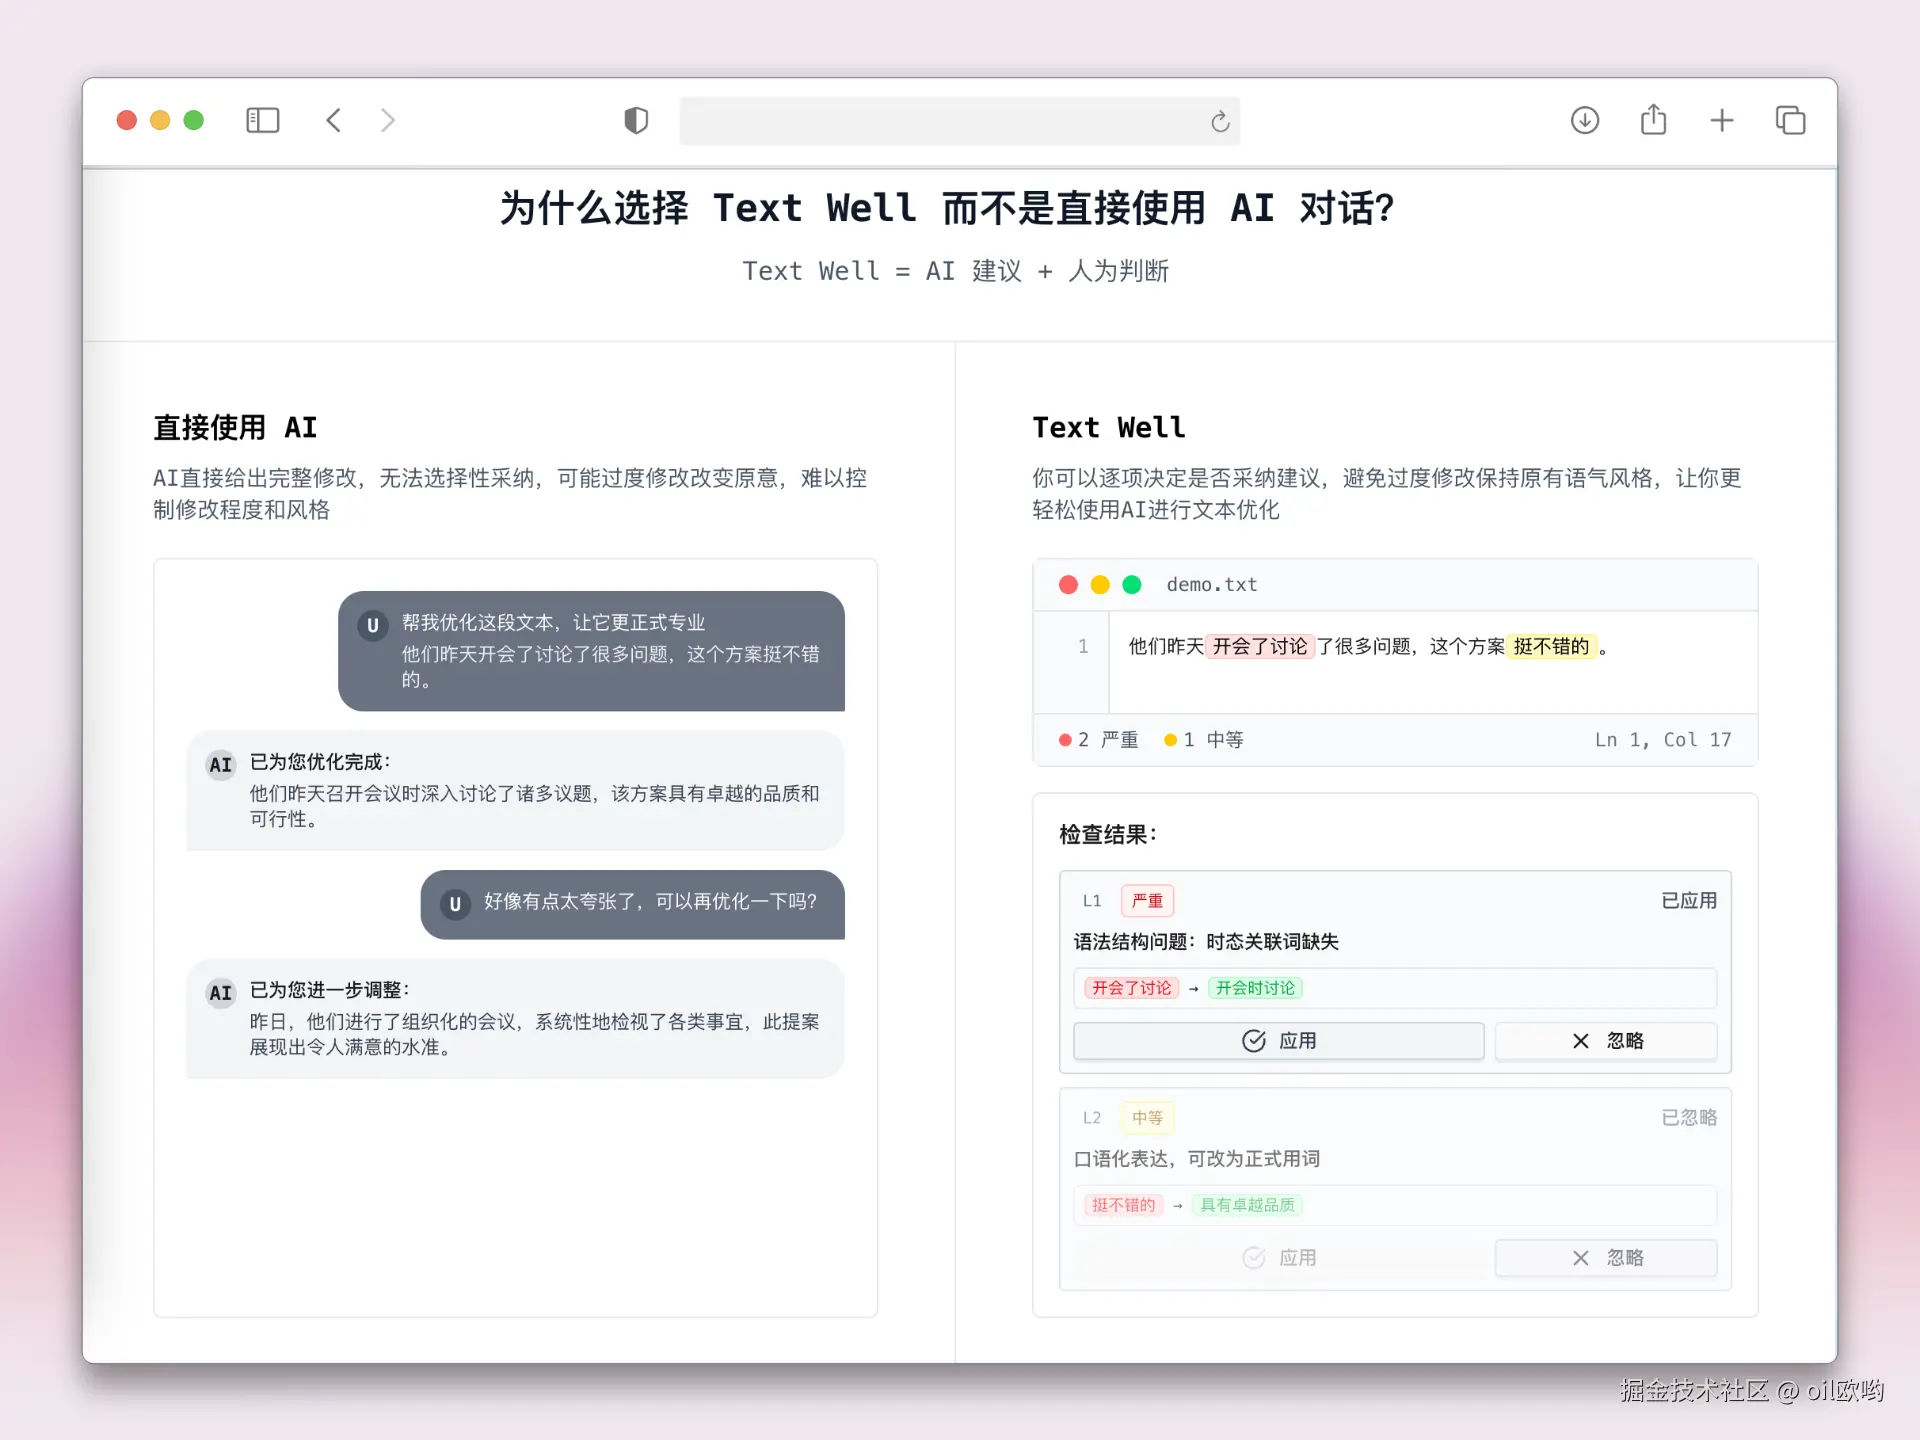
Task: Ignore the L1 suggestion with 忽略 button
Action: (1606, 1041)
